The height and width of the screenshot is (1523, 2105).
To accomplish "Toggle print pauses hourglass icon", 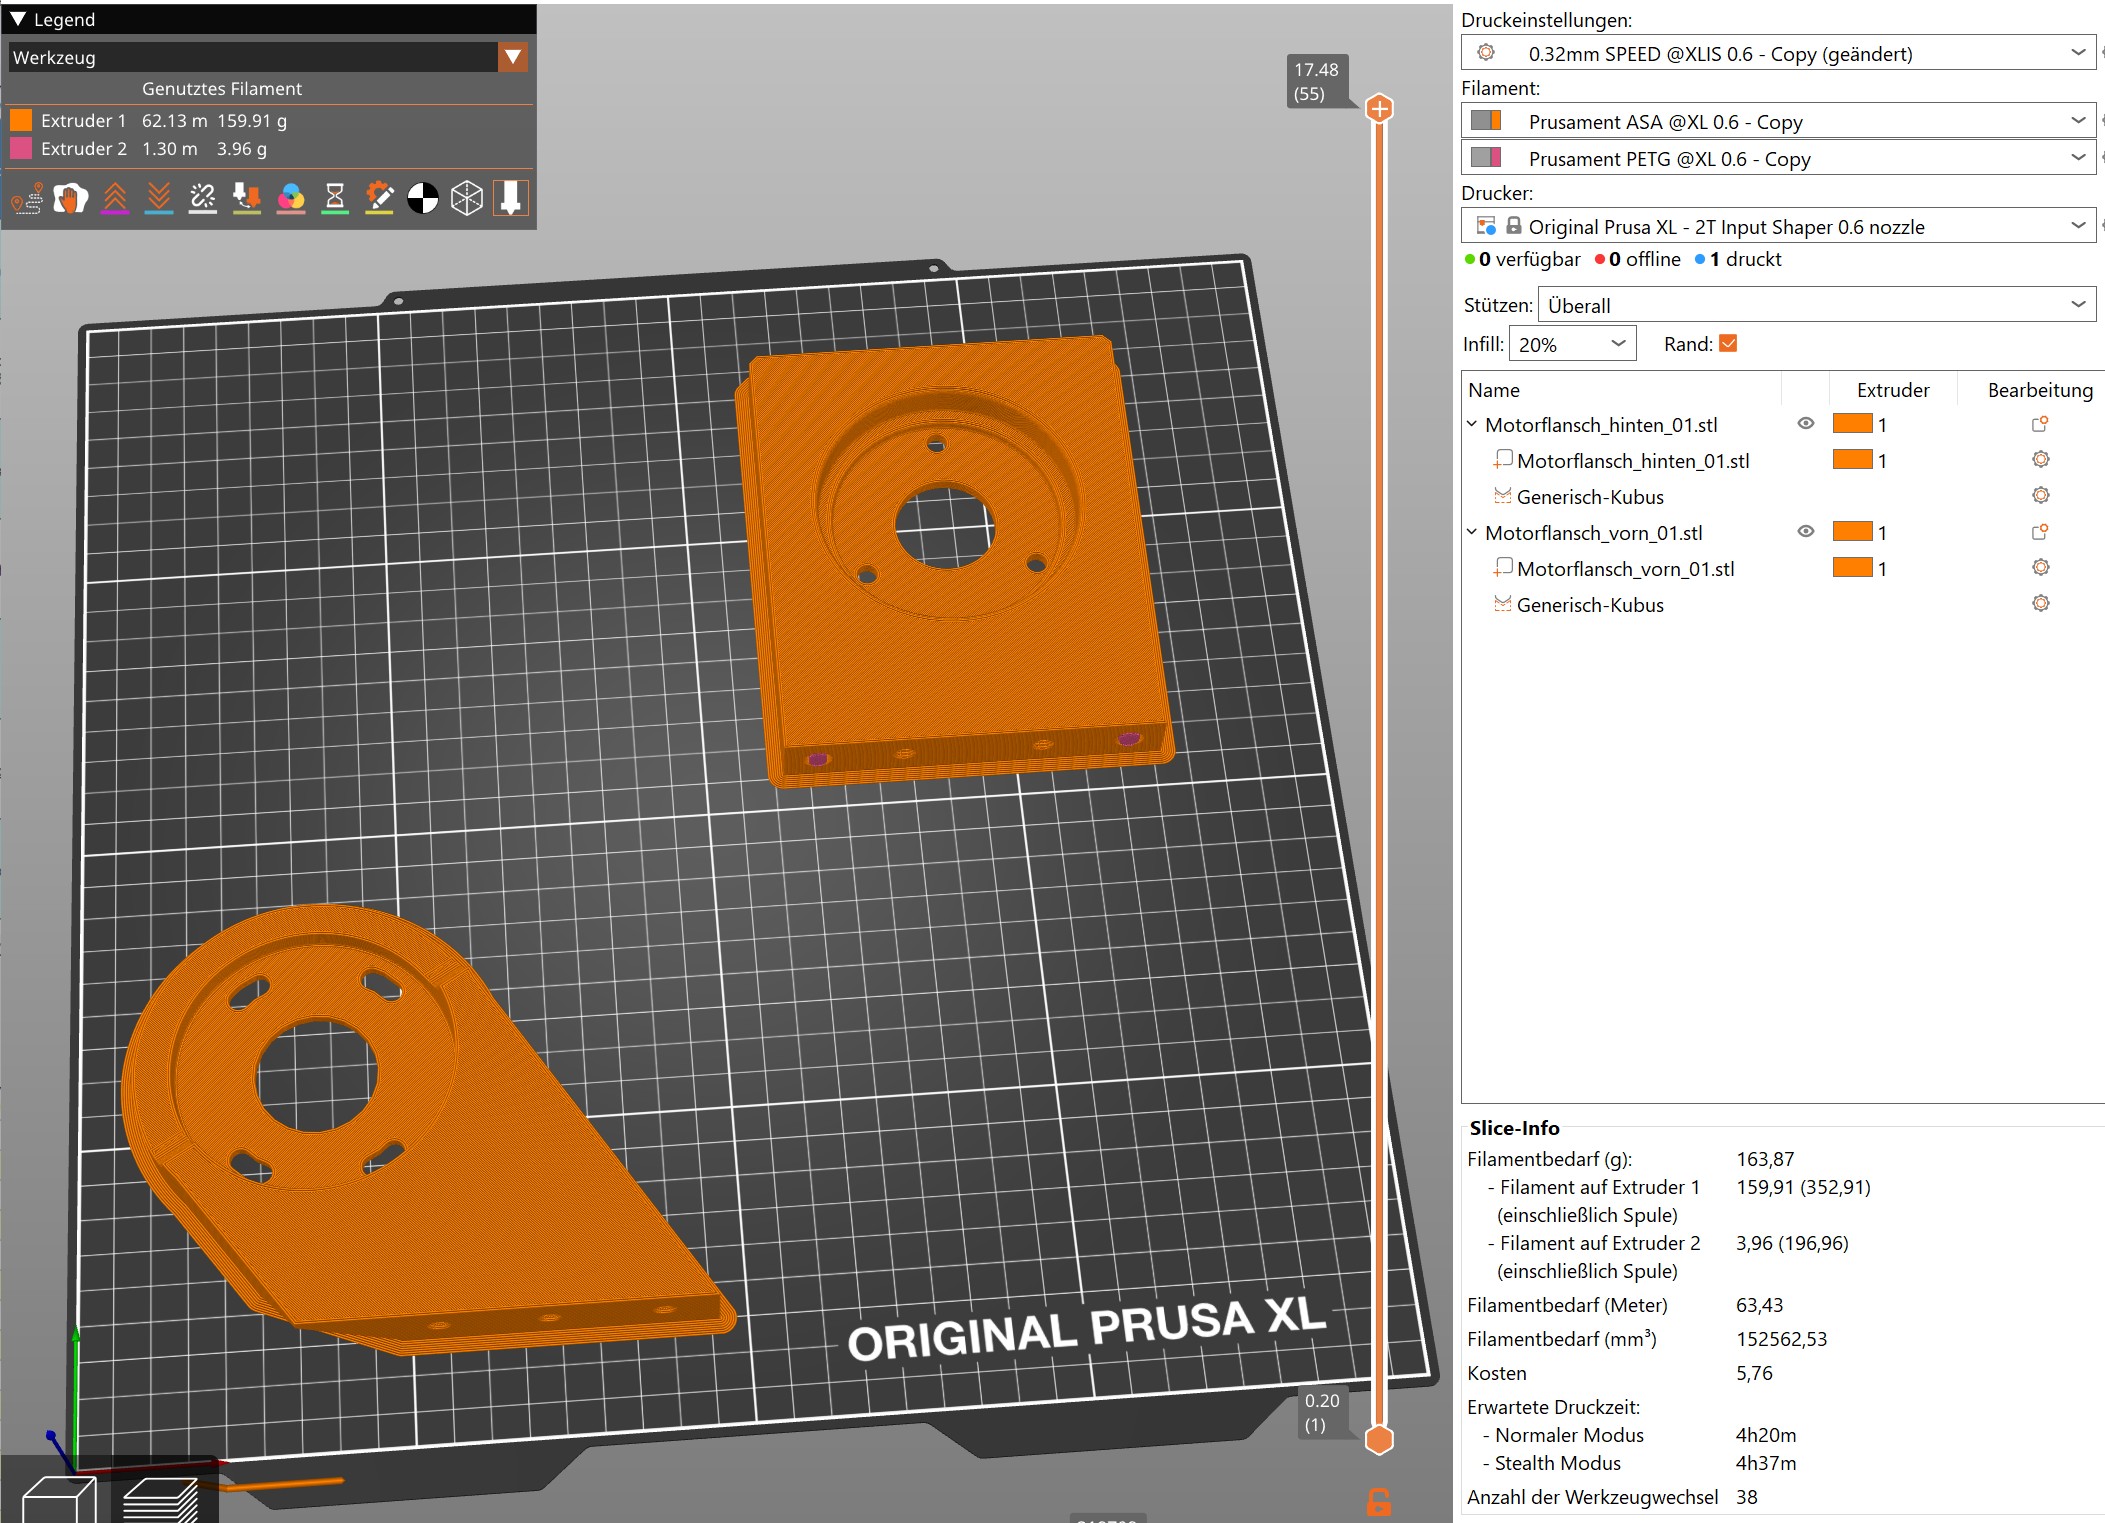I will 335,198.
